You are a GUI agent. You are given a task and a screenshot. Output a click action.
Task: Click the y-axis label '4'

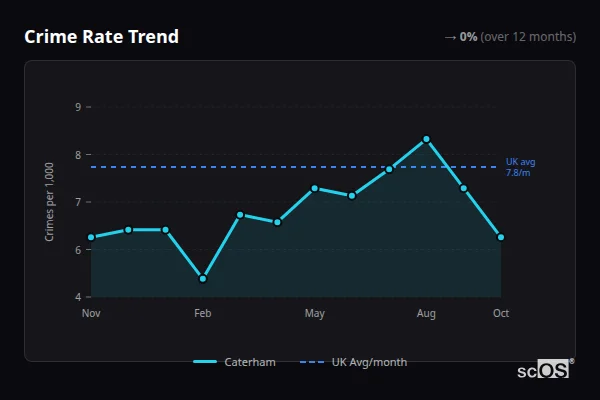click(x=78, y=297)
